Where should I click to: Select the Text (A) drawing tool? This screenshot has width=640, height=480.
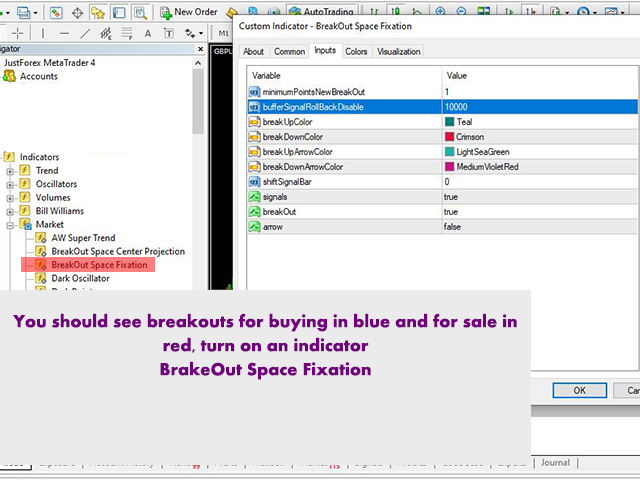click(148, 33)
